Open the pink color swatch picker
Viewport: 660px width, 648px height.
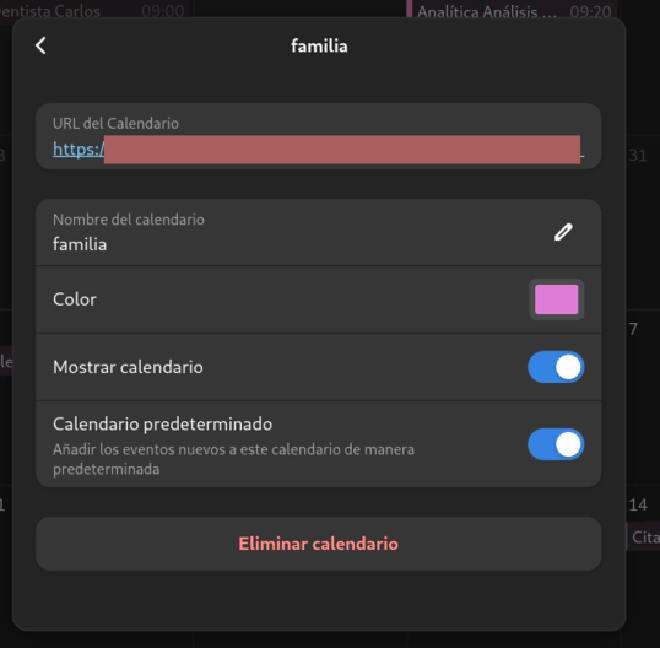coord(556,299)
